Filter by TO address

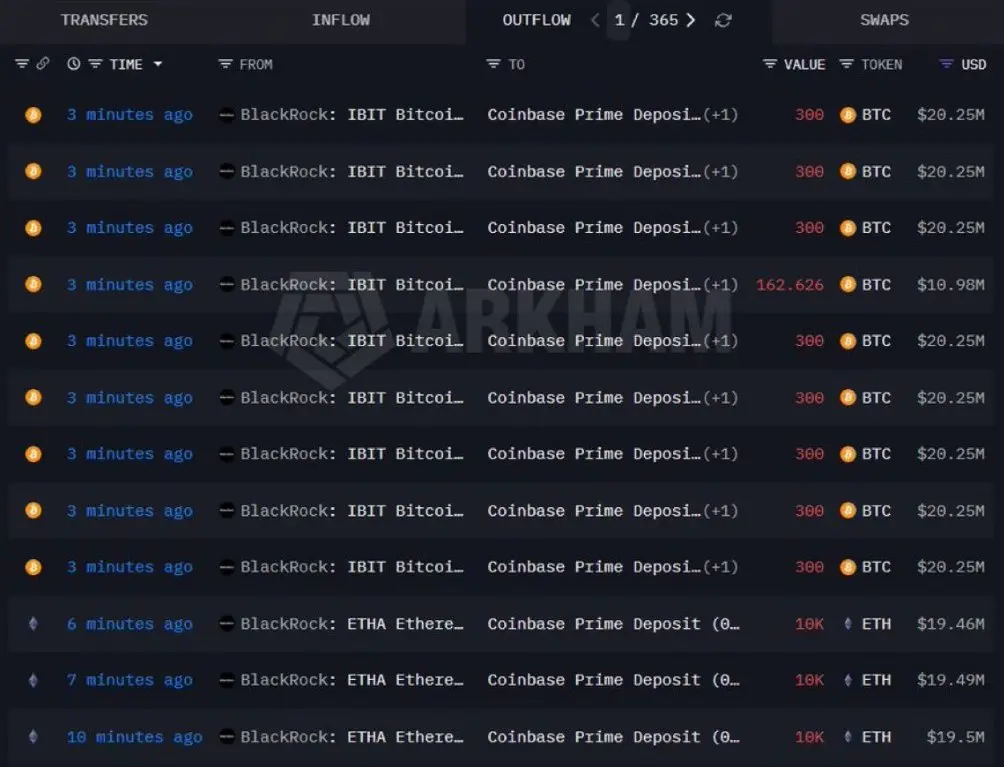(x=493, y=64)
